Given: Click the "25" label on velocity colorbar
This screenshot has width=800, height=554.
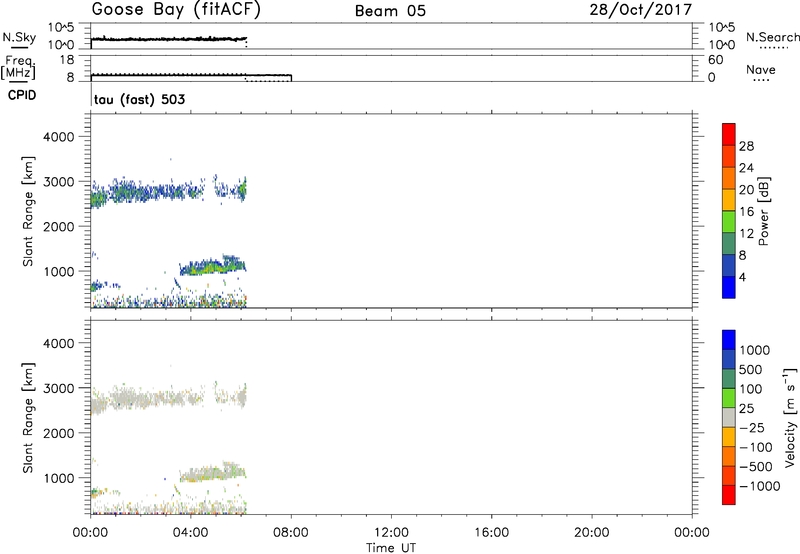Looking at the screenshot, I should 746,409.
